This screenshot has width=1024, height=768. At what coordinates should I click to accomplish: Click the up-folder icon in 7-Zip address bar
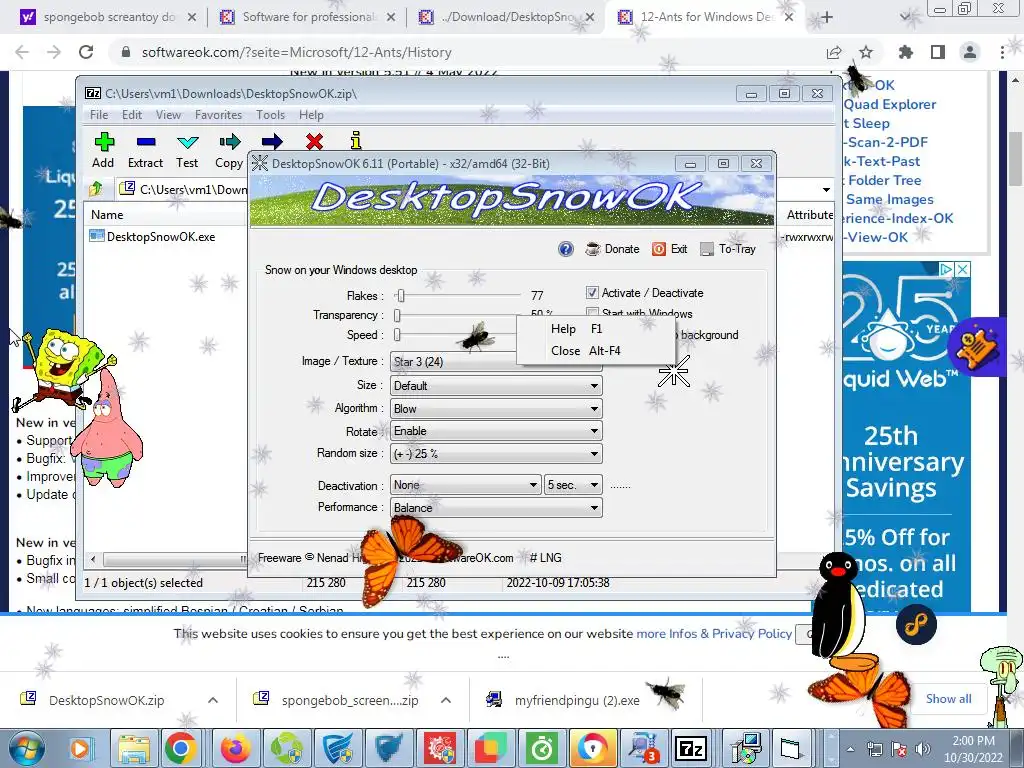pyautogui.click(x=96, y=189)
